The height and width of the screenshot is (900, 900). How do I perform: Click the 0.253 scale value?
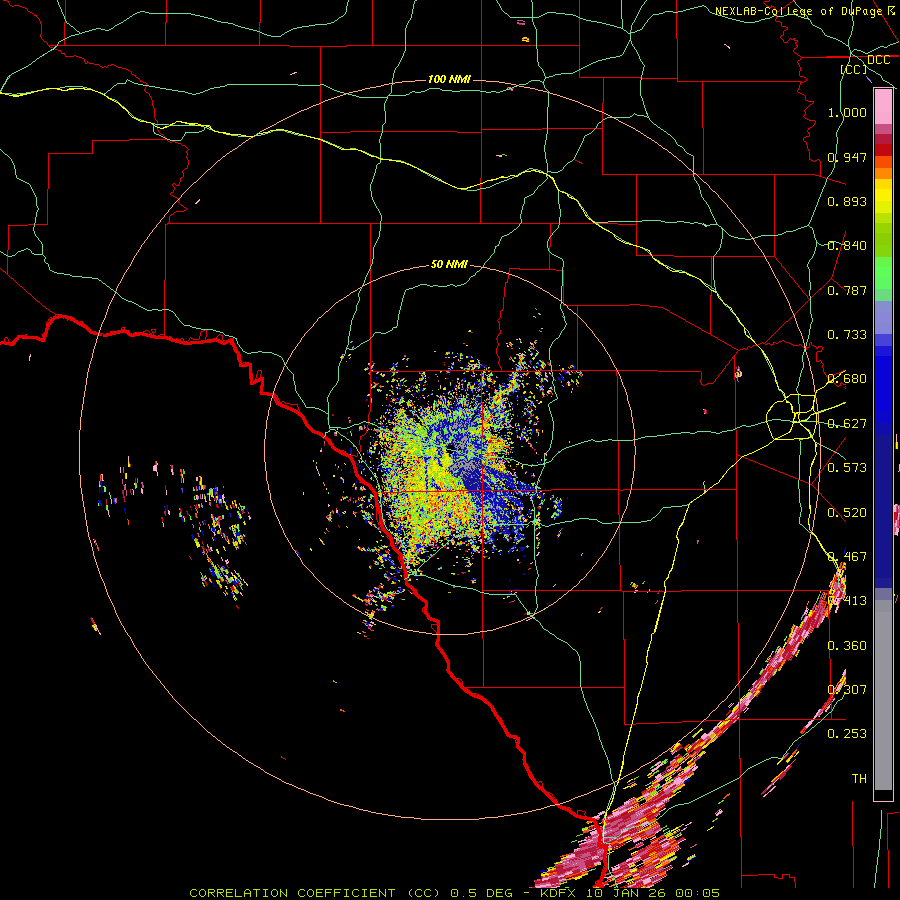[847, 734]
